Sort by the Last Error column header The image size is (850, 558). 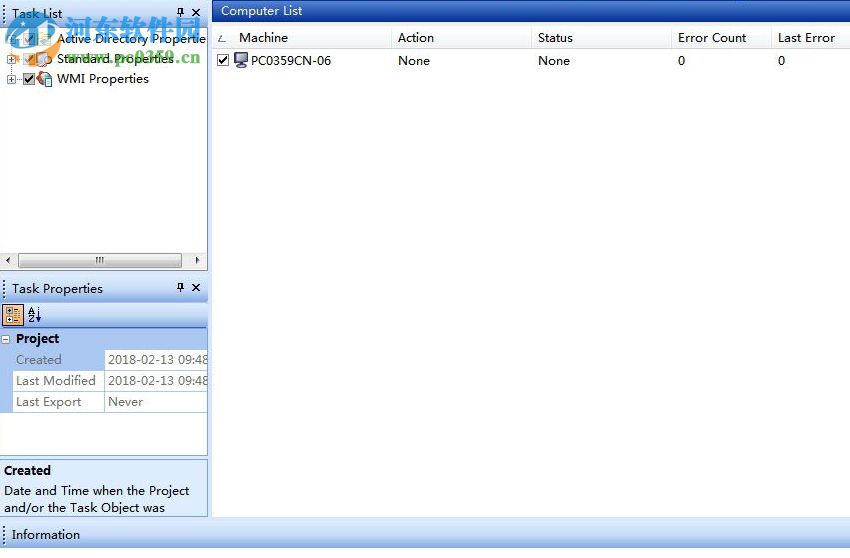(x=810, y=37)
